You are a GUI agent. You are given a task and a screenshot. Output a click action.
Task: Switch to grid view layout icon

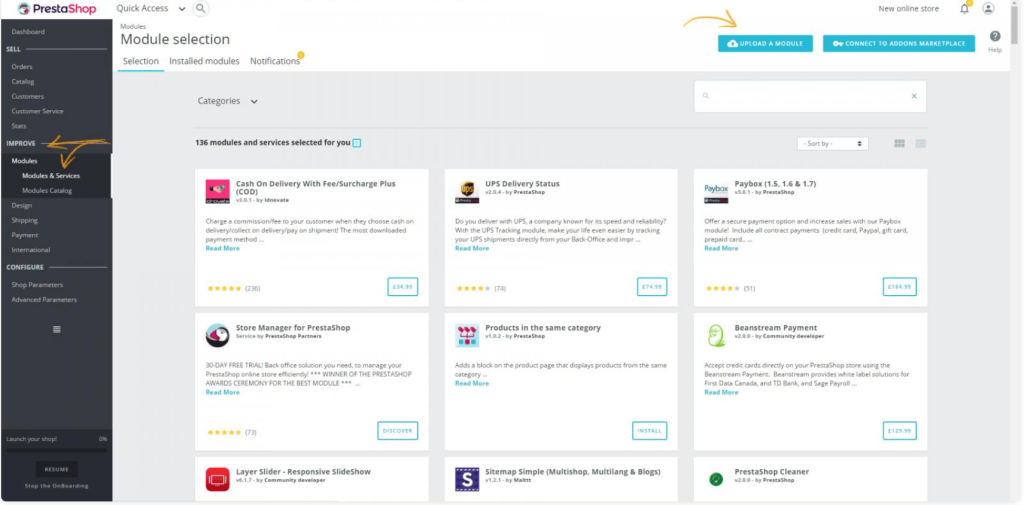point(899,143)
